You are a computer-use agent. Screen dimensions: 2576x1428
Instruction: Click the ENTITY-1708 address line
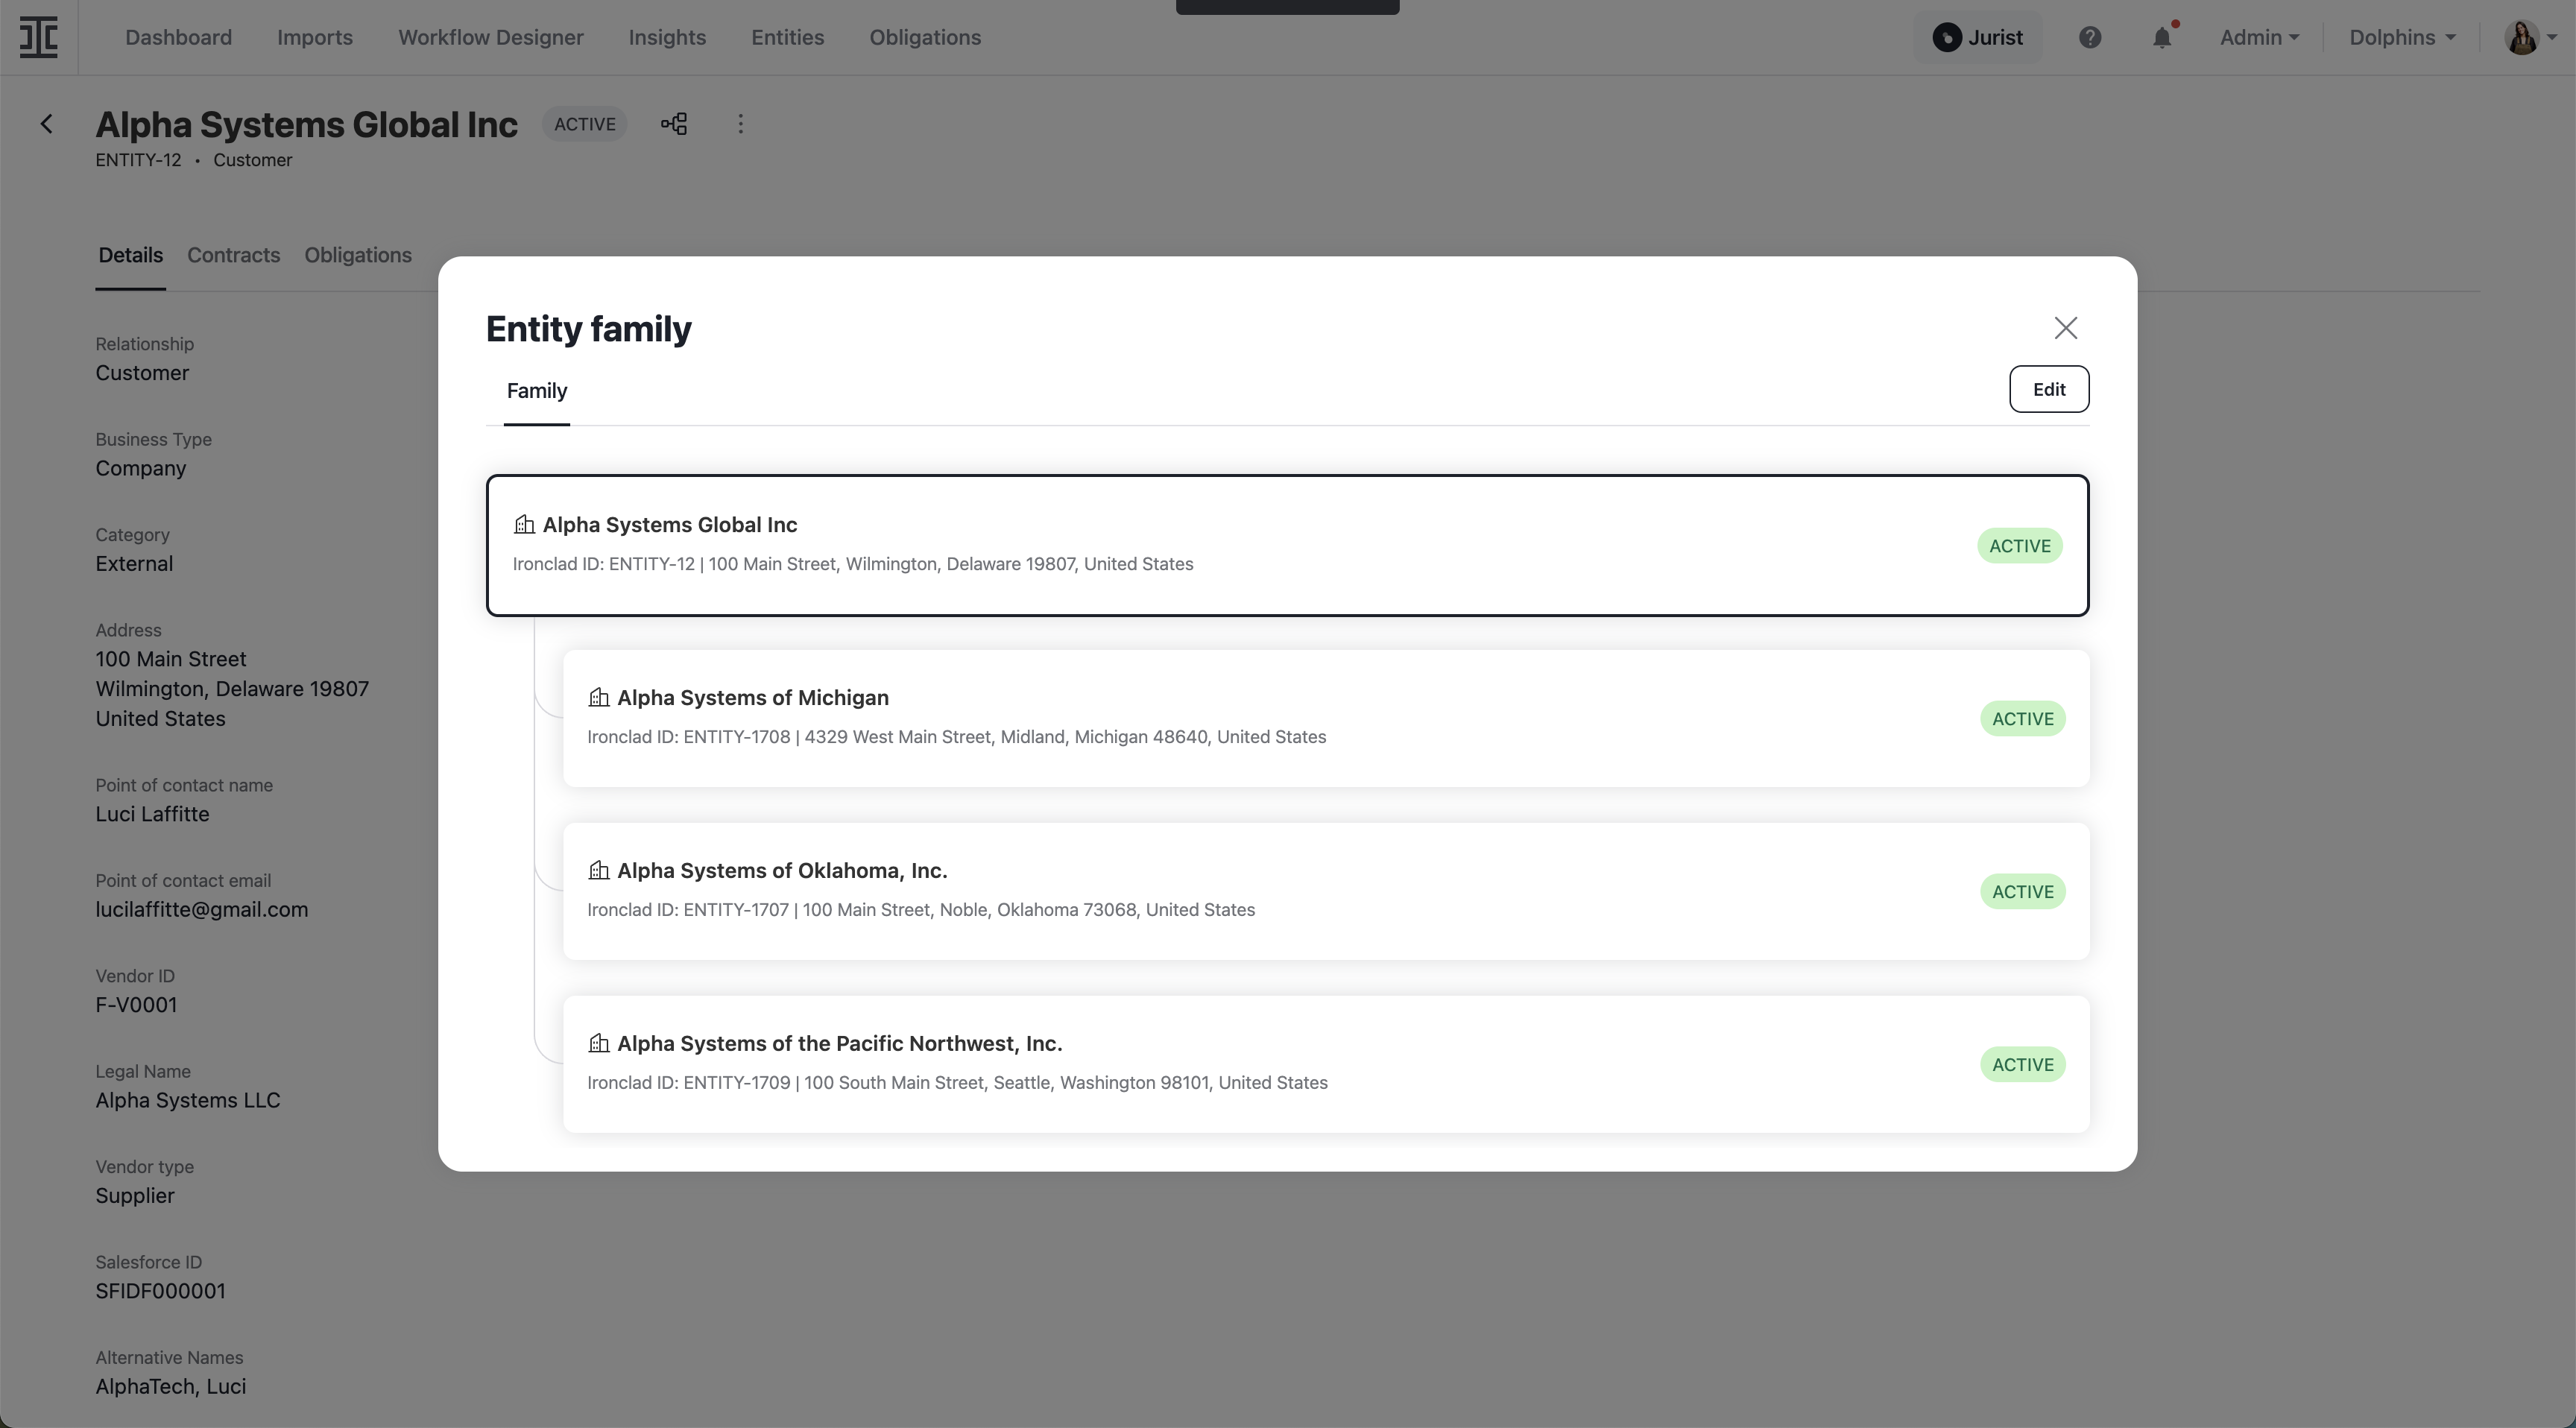point(957,737)
